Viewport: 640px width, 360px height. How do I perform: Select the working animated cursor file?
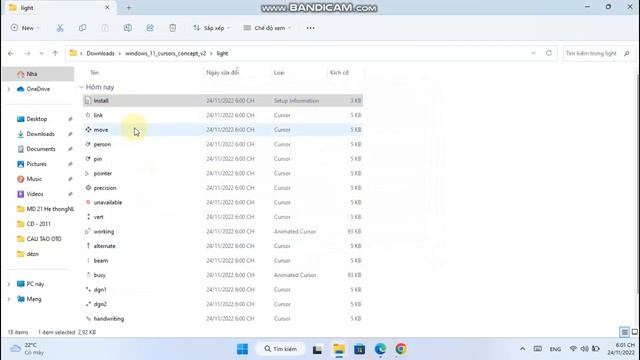[223, 231]
